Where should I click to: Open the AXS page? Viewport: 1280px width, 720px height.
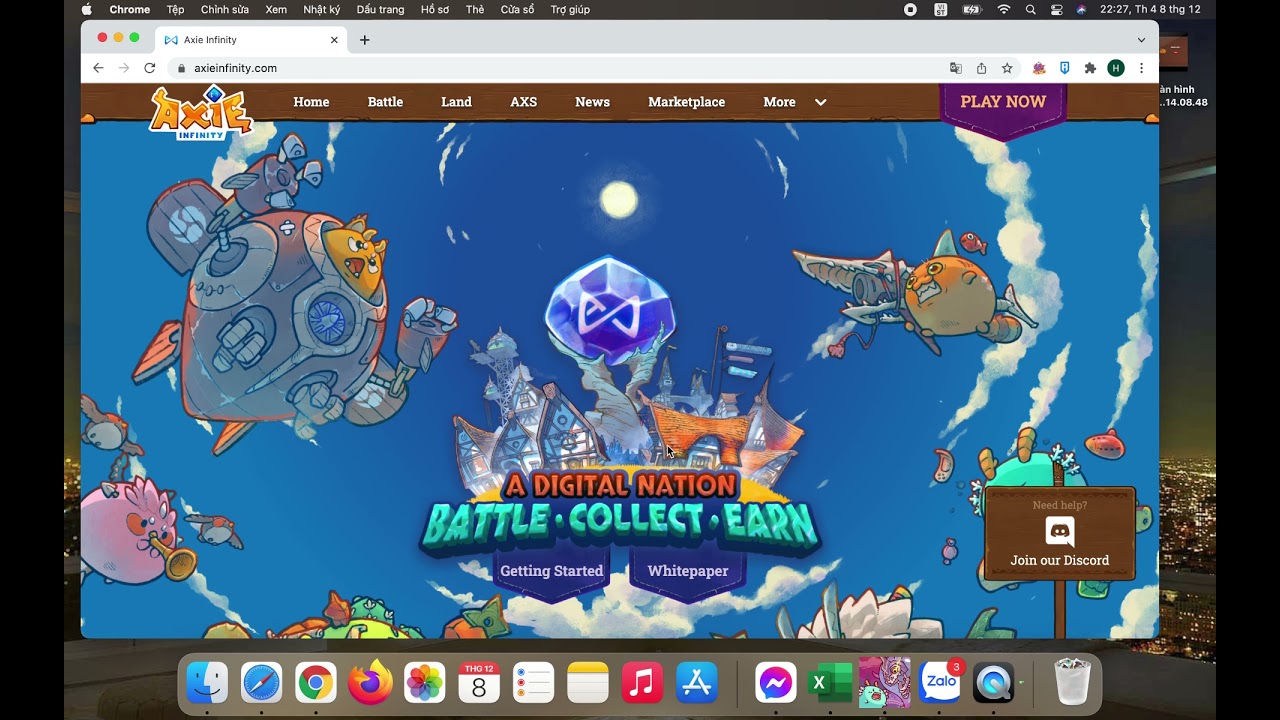tap(524, 102)
